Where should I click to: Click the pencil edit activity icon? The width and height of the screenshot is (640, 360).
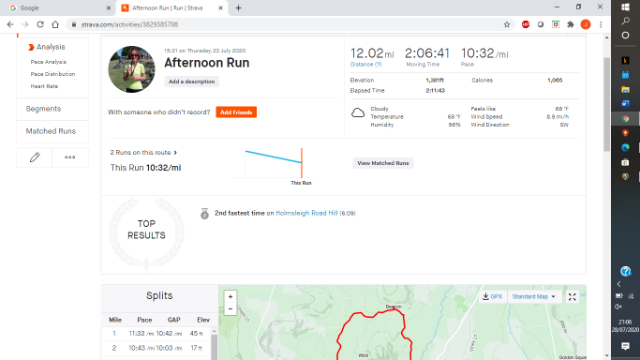click(35, 157)
